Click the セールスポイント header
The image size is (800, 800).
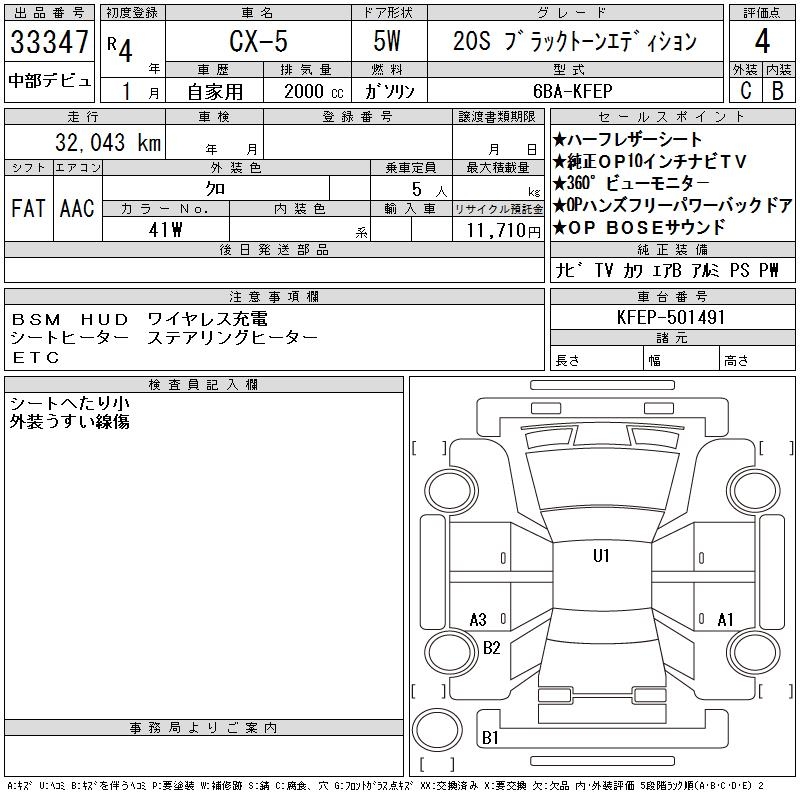tap(672, 117)
